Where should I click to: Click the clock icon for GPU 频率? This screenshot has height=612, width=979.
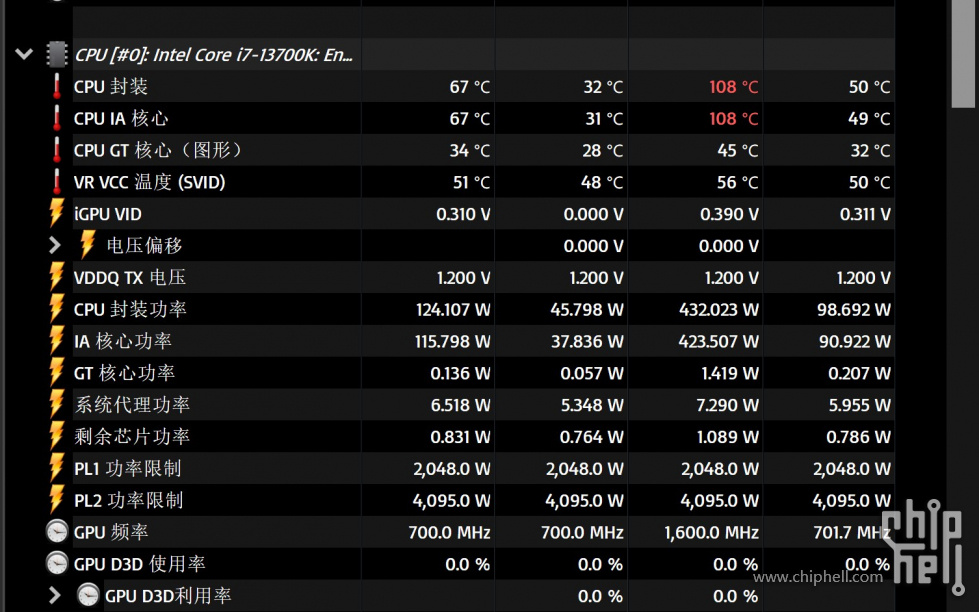click(x=57, y=532)
